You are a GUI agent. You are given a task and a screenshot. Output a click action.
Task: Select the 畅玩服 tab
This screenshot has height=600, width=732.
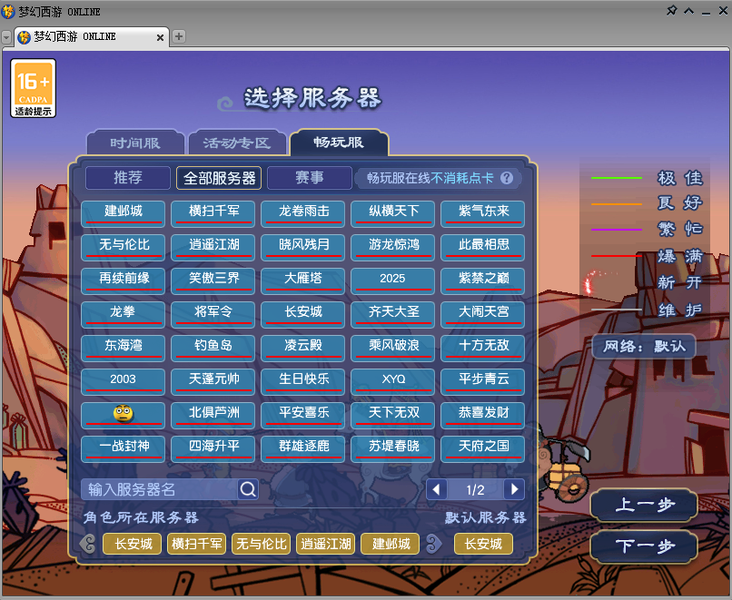(339, 142)
